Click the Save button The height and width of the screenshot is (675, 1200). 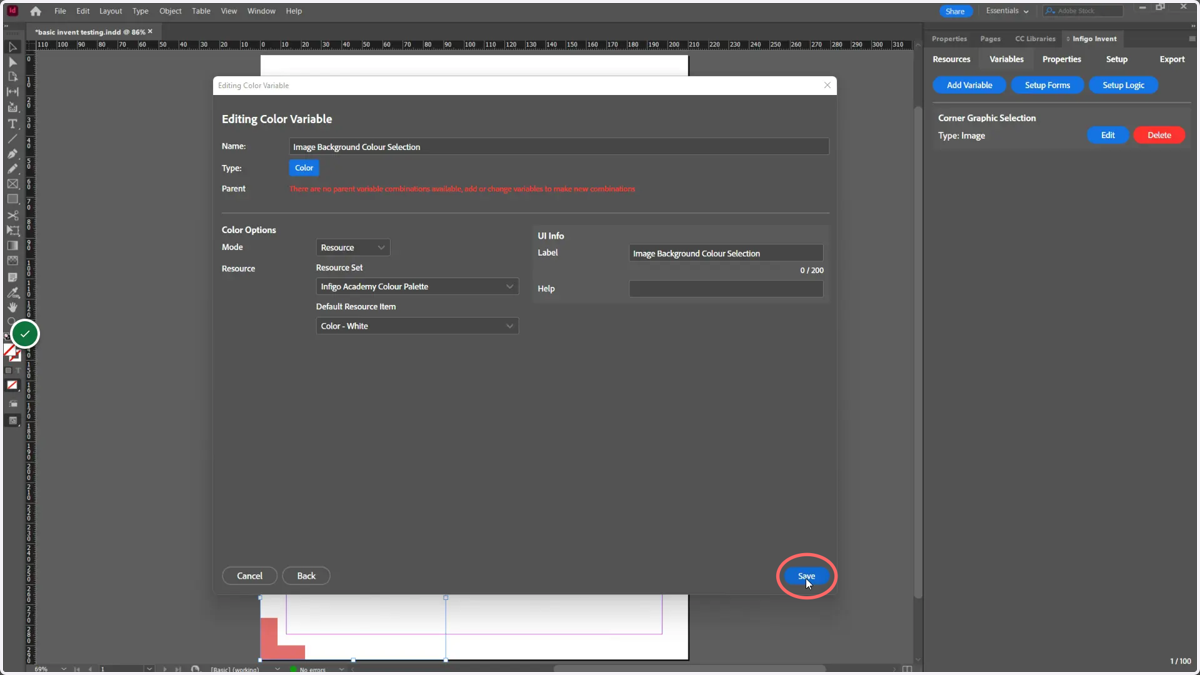[x=806, y=576]
